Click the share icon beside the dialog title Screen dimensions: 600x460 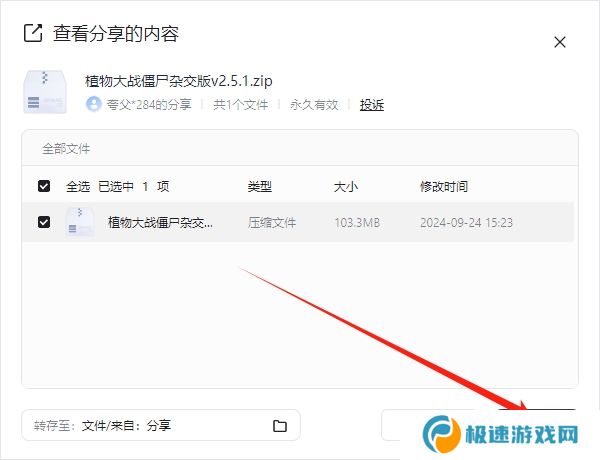point(33,33)
